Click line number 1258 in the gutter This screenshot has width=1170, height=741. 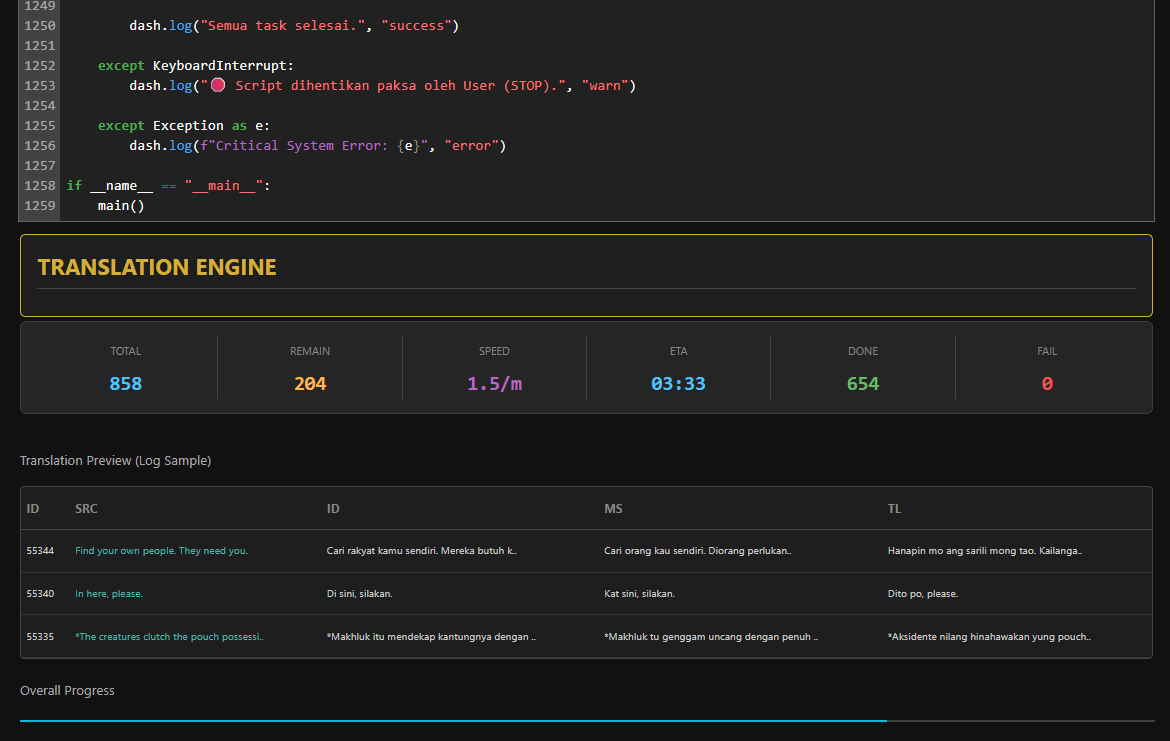(40, 186)
